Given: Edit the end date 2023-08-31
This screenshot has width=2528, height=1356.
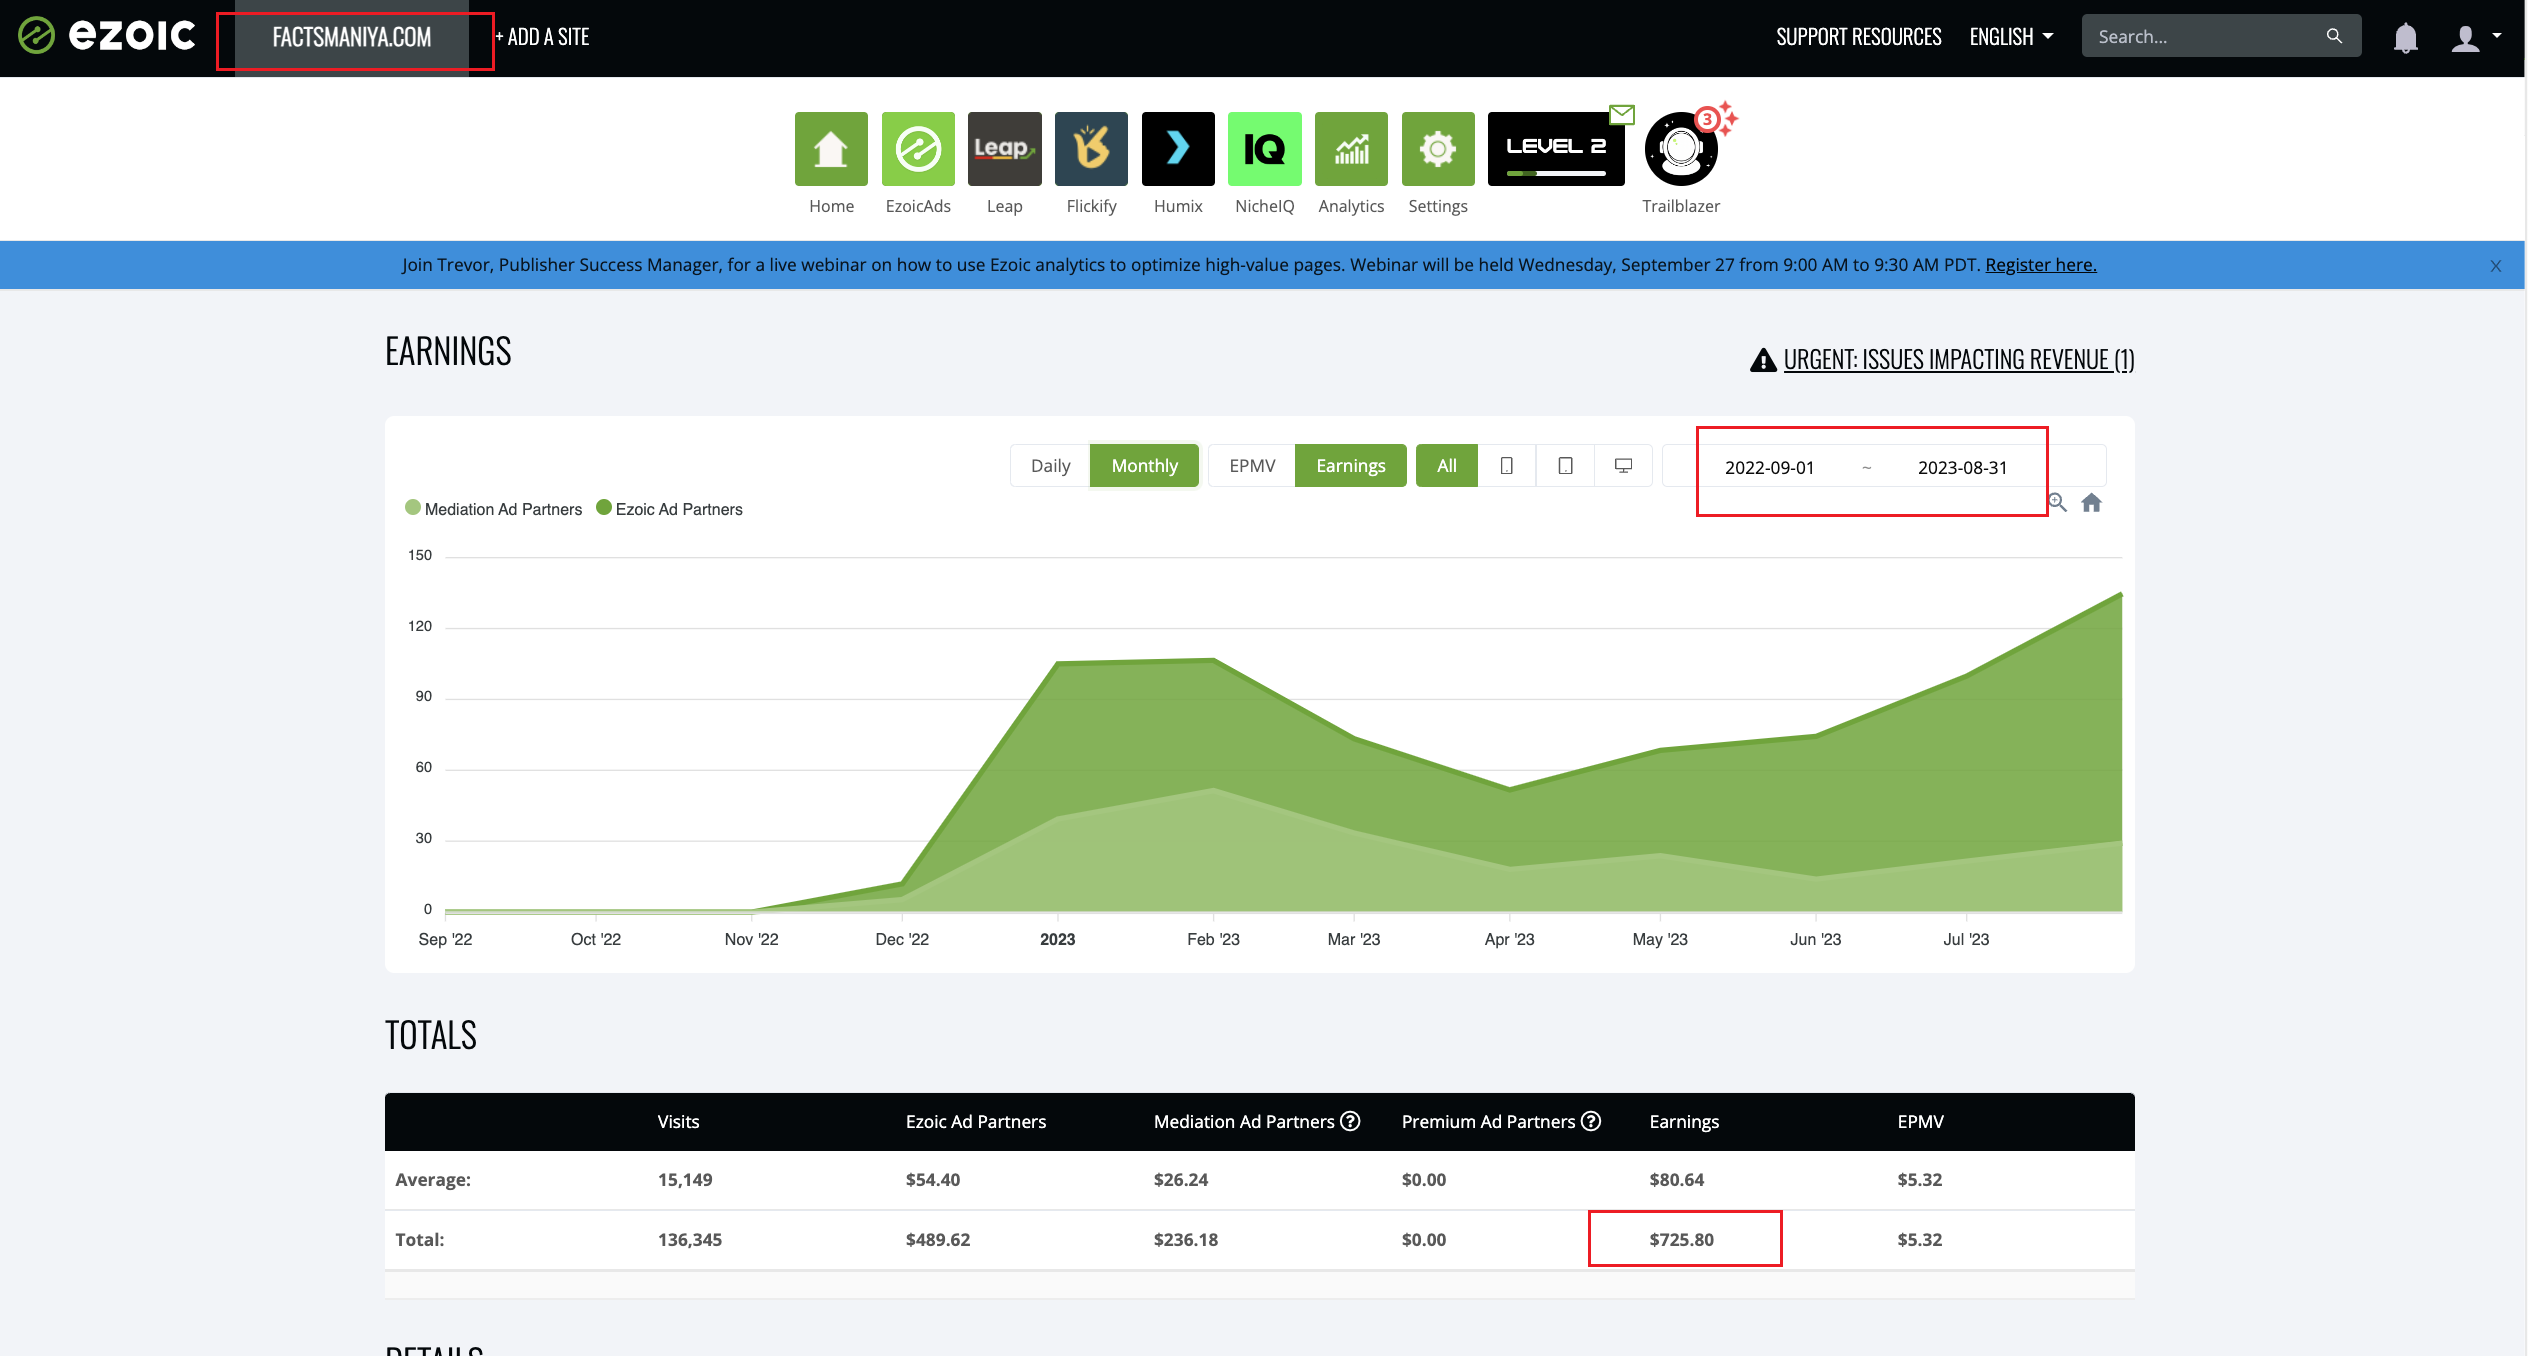Looking at the screenshot, I should [1962, 468].
